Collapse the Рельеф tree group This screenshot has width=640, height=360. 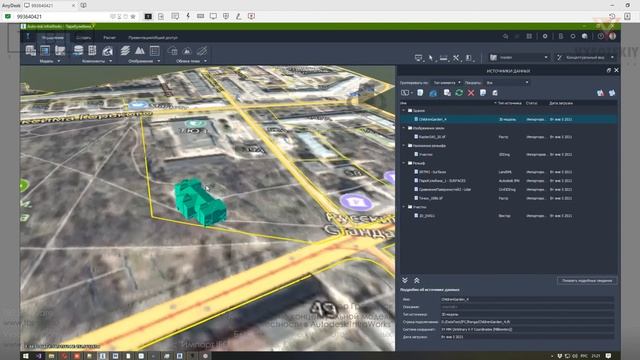pos(404,163)
